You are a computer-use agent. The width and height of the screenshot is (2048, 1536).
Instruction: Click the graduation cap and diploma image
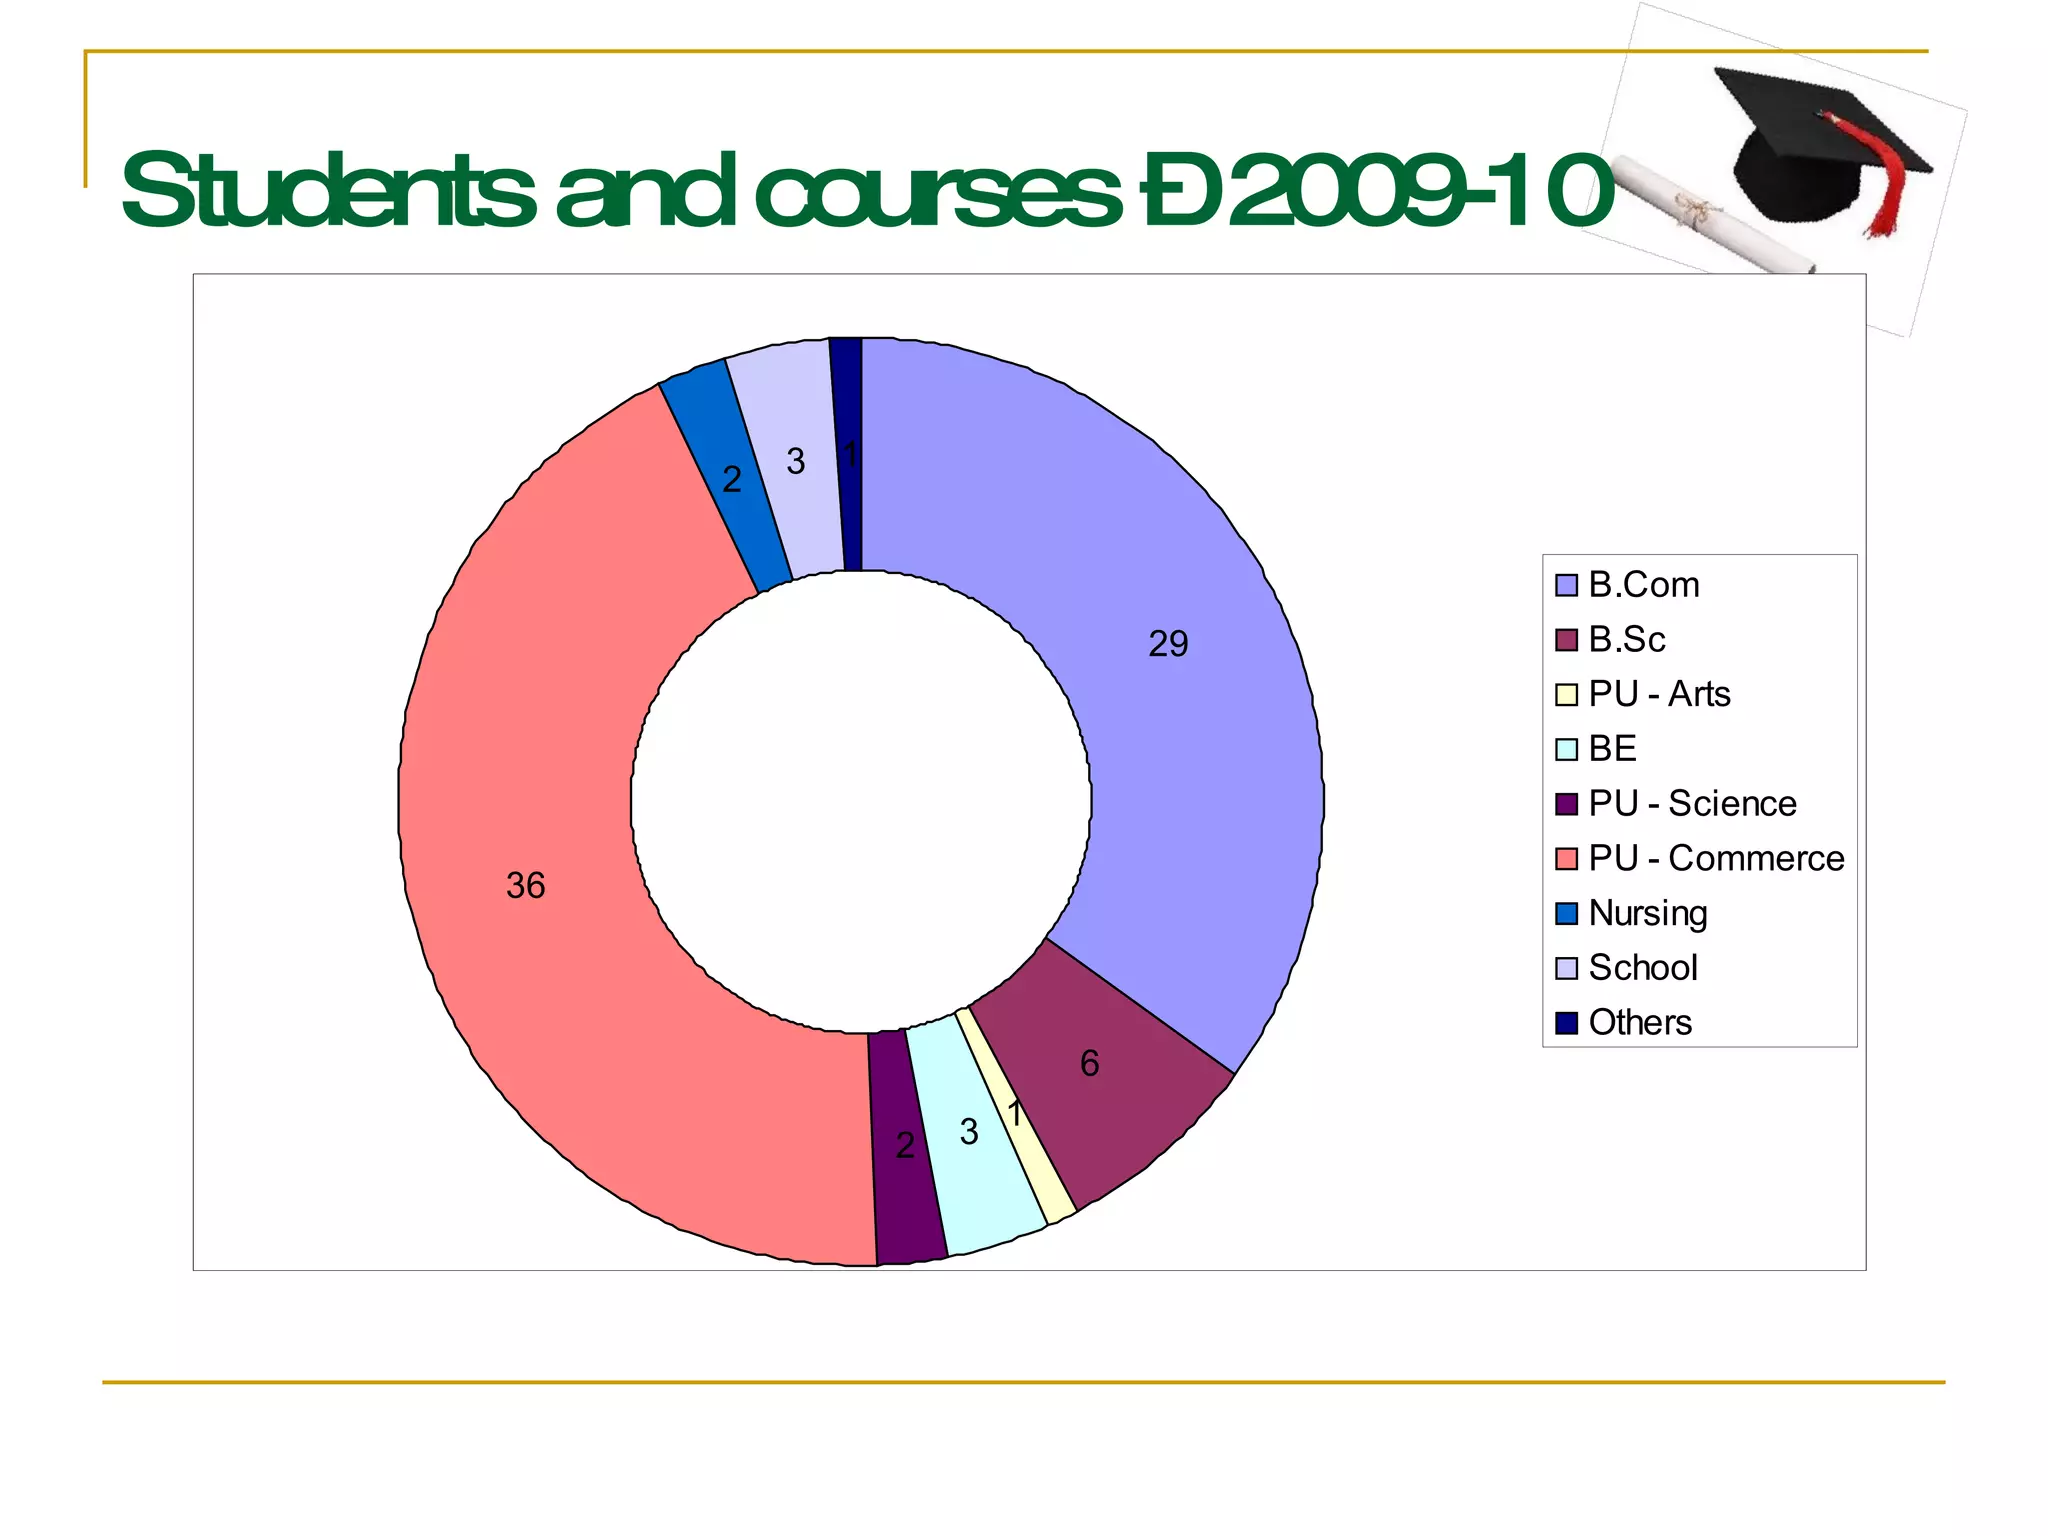[x=1776, y=168]
